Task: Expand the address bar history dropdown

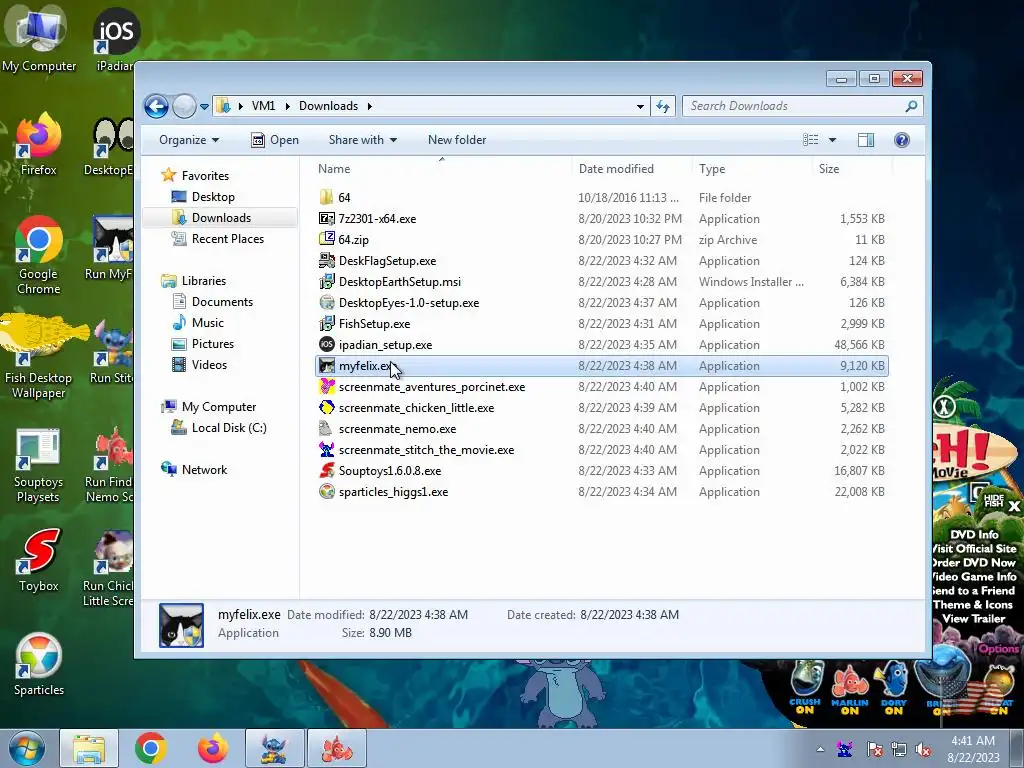Action: point(640,106)
